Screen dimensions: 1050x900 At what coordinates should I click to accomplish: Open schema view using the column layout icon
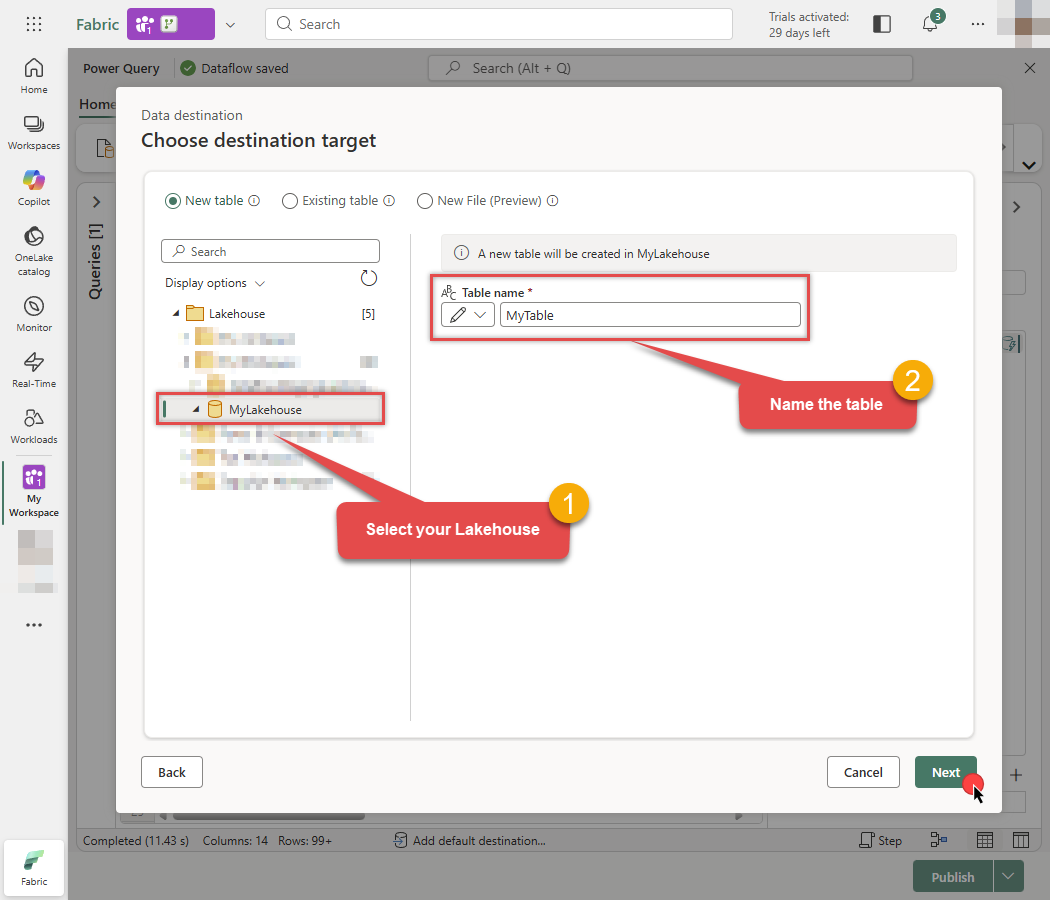tap(1020, 840)
